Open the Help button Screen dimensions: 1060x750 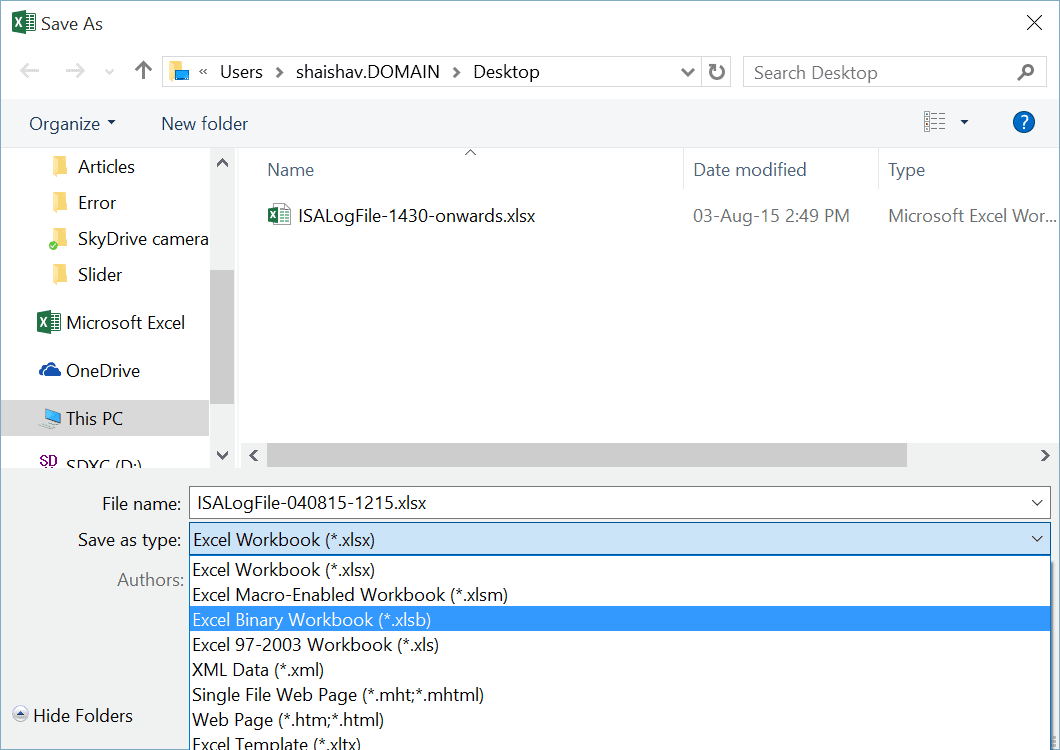pos(1023,122)
